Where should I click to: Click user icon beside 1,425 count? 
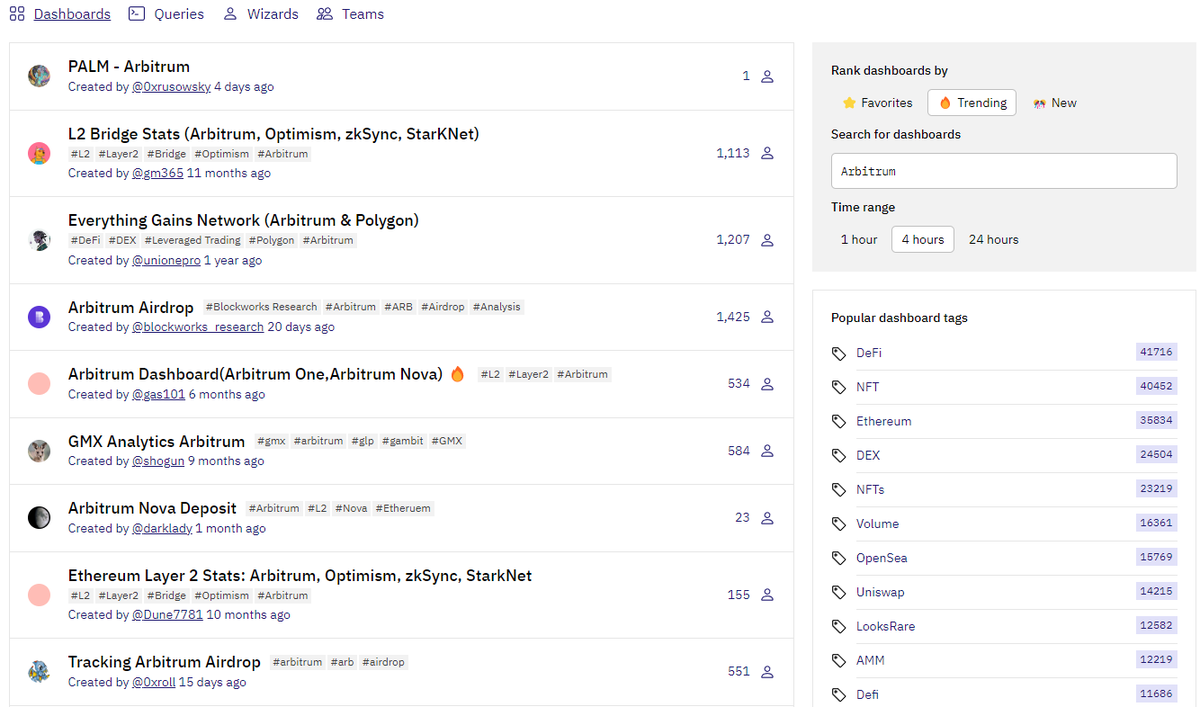point(767,317)
